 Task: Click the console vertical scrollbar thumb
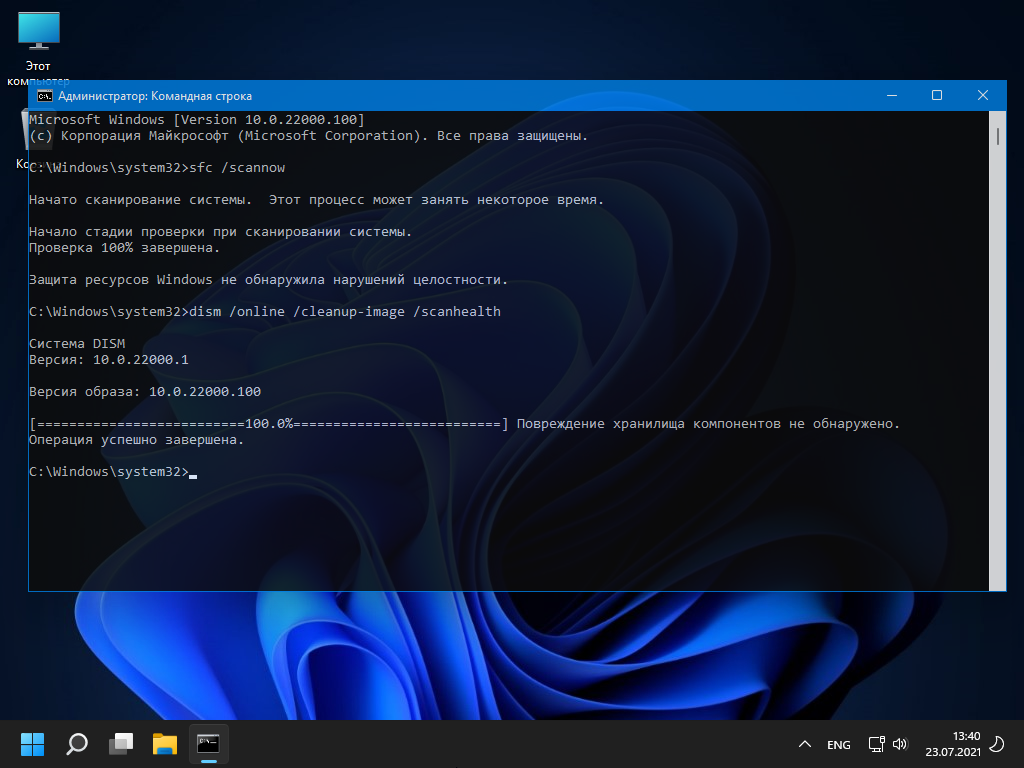pyautogui.click(x=998, y=137)
